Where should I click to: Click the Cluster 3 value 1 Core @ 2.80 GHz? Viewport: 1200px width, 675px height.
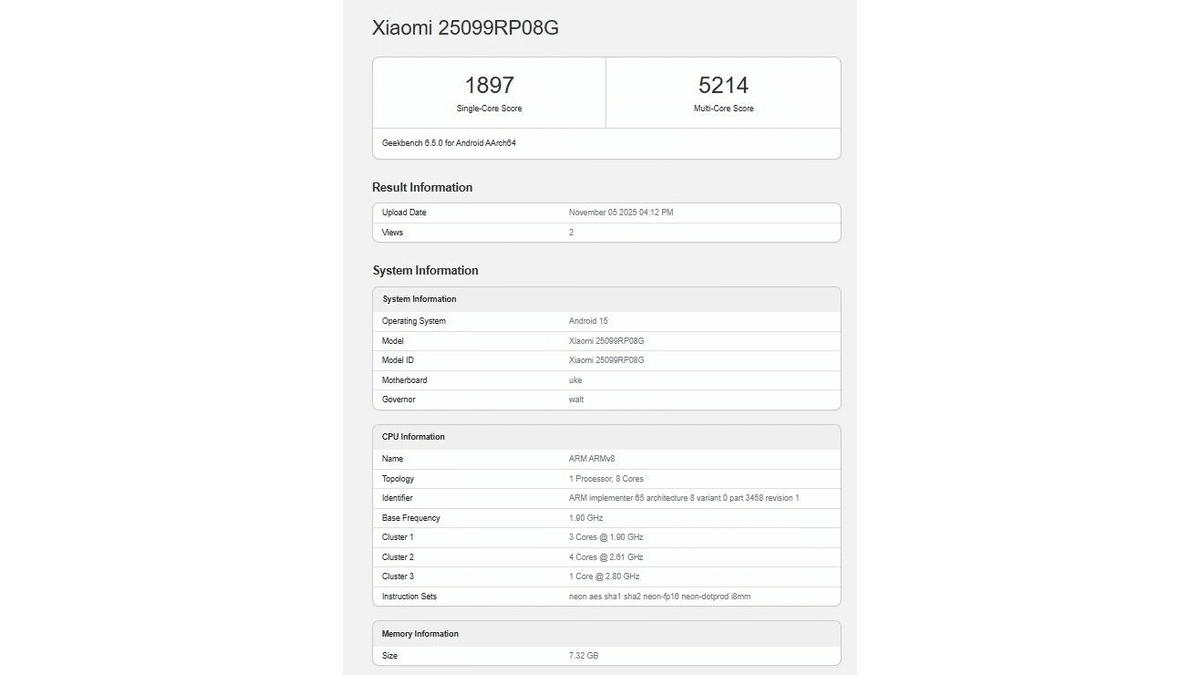coord(604,576)
